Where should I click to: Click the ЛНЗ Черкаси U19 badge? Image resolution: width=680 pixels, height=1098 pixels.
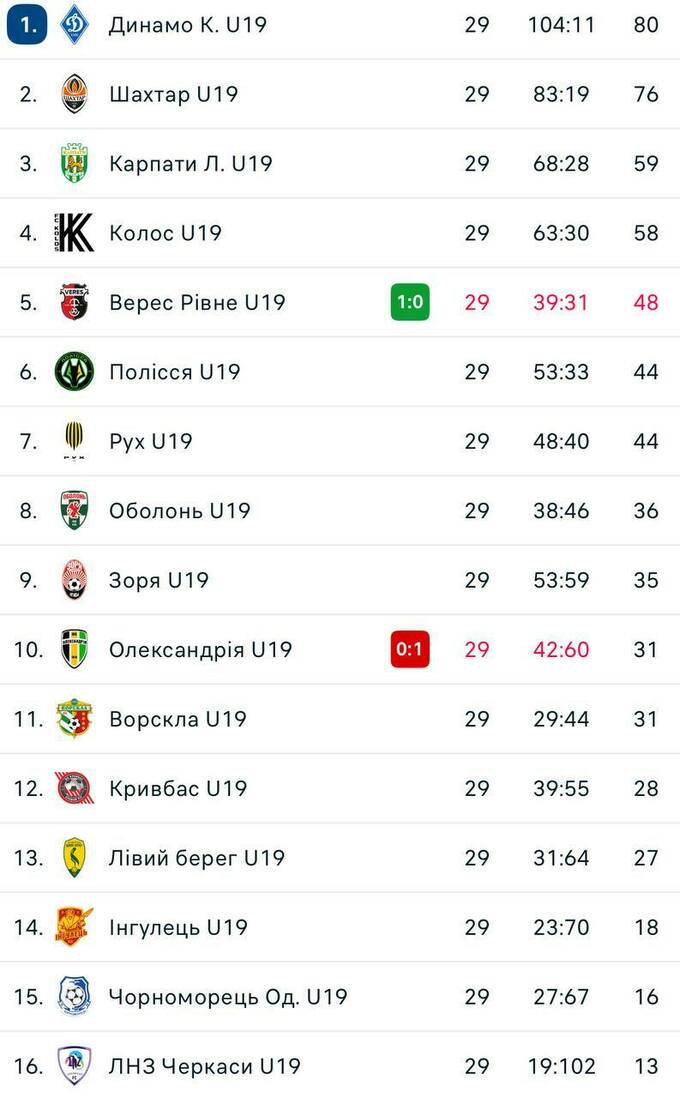(x=74, y=1066)
